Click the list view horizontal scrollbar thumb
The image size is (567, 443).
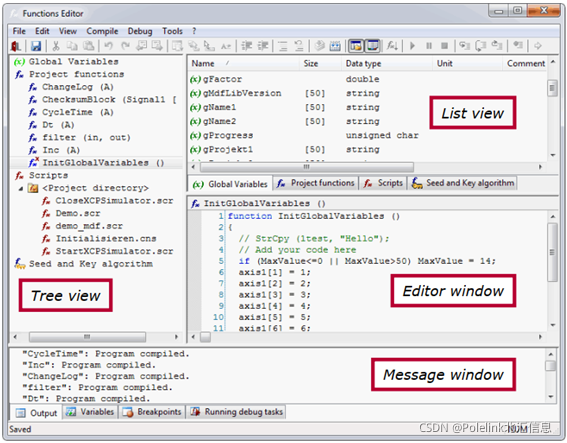[x=307, y=167]
